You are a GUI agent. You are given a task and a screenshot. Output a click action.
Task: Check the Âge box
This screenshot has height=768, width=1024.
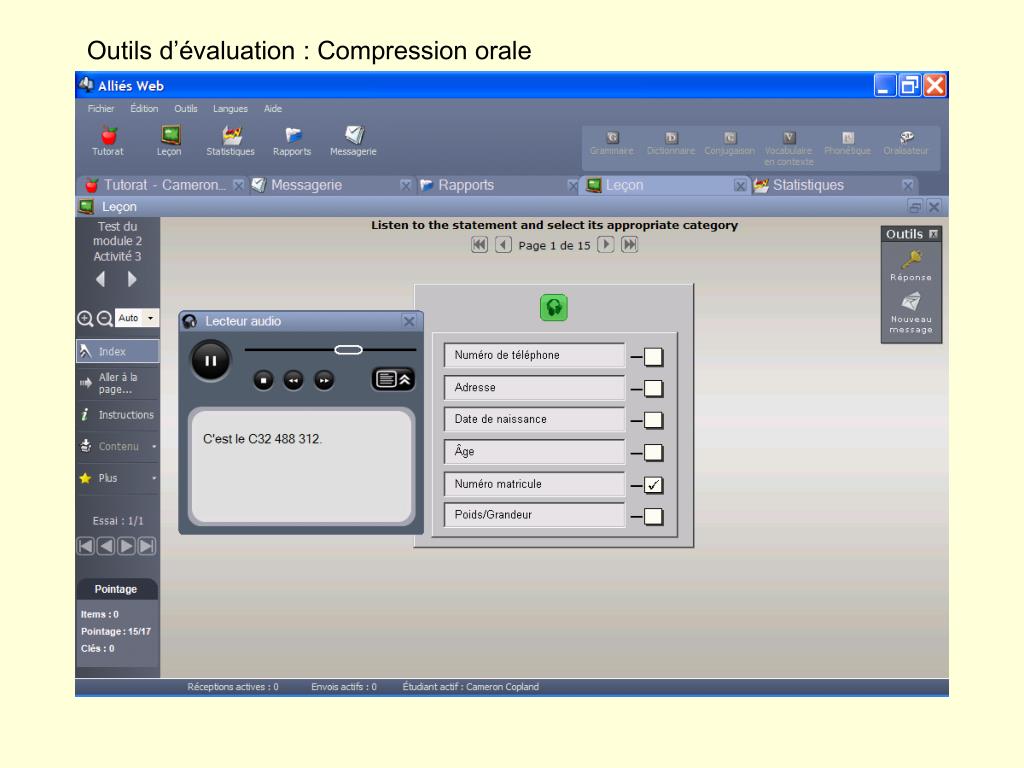[x=654, y=453]
